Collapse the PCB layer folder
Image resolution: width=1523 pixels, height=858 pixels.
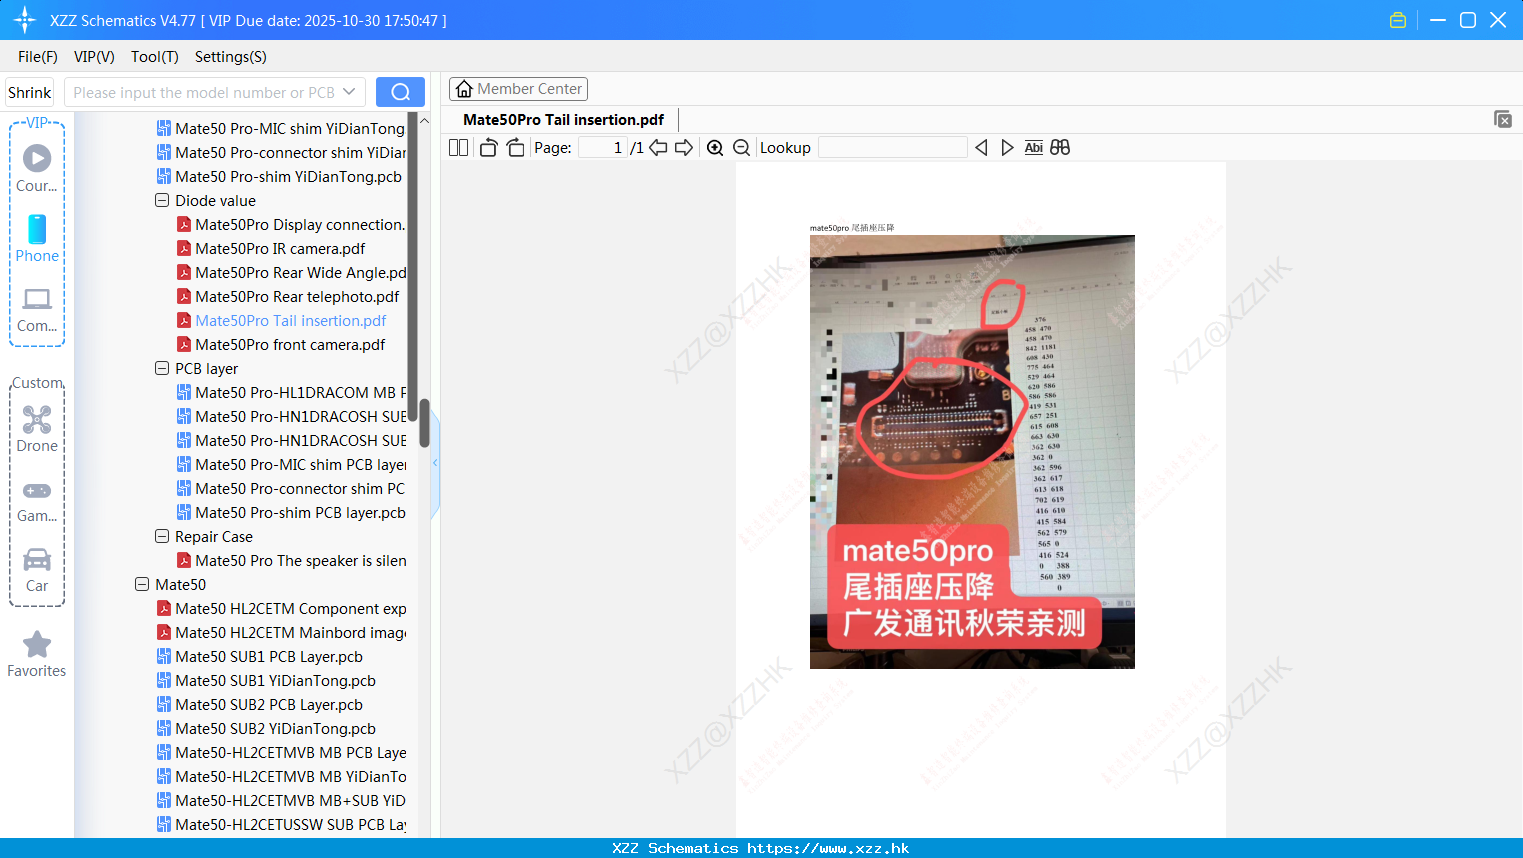coord(162,368)
